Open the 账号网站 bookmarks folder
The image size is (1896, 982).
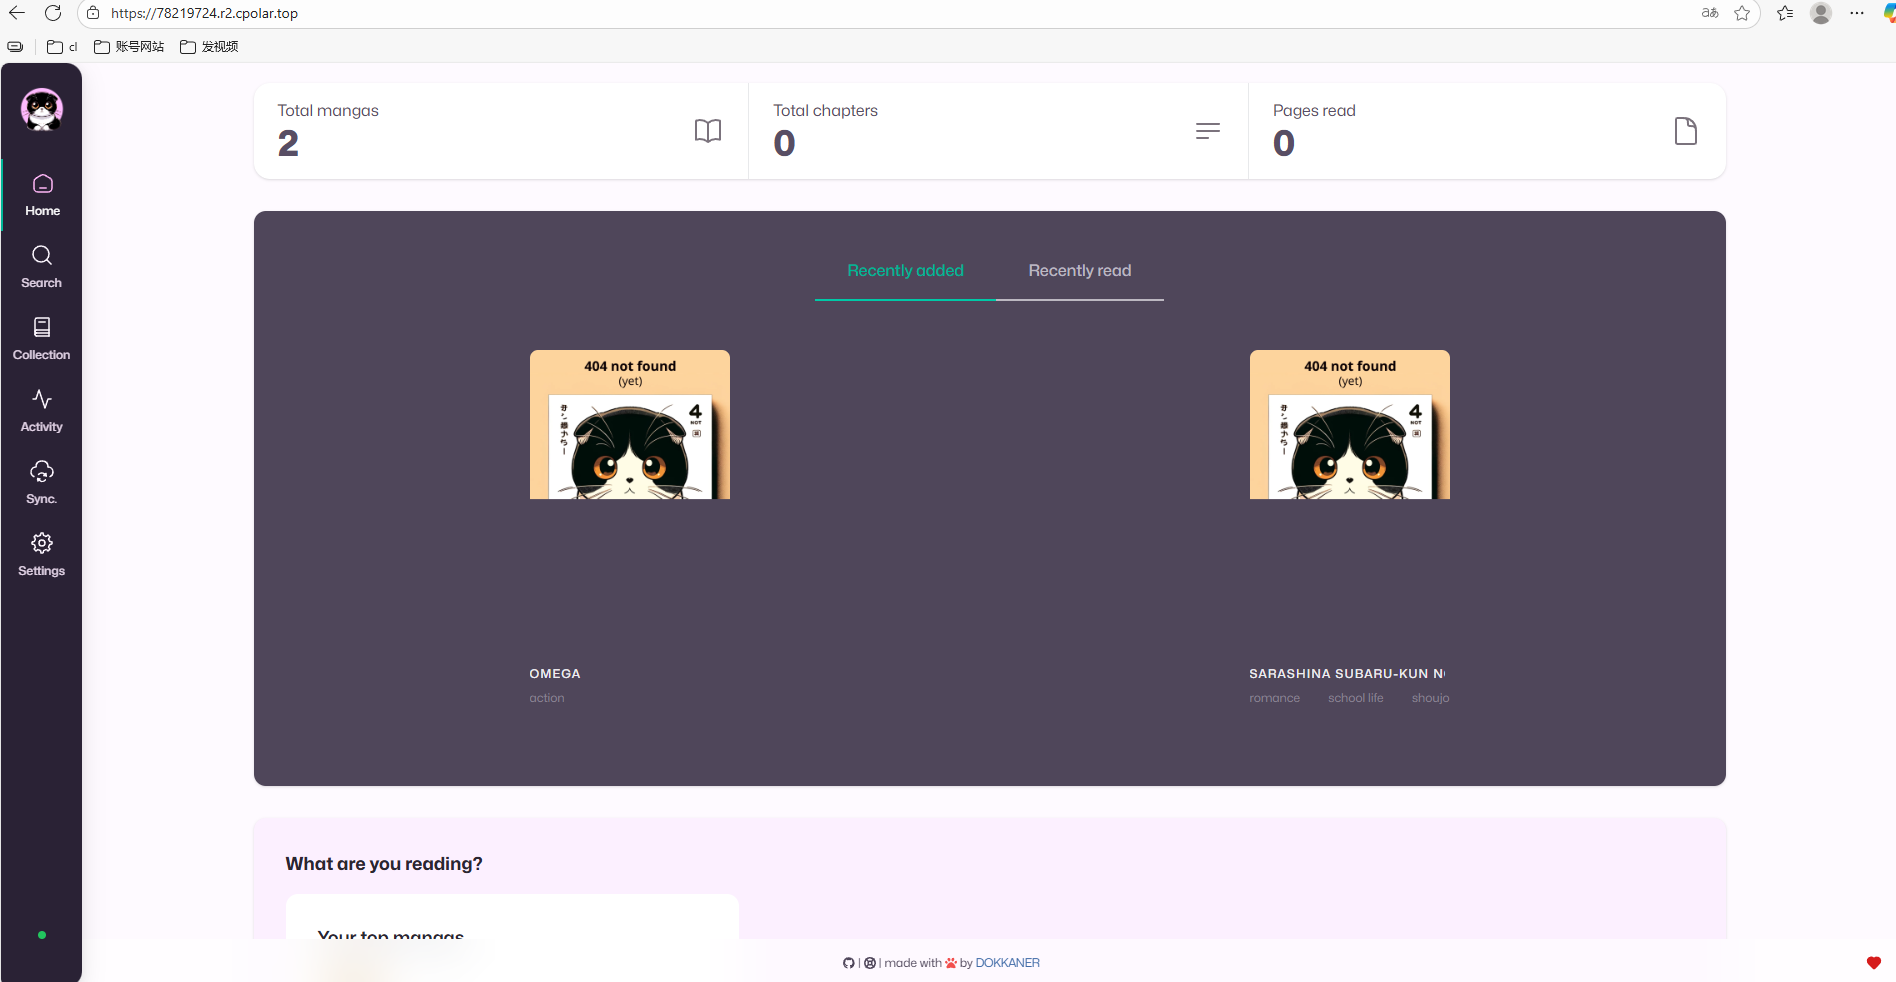129,47
